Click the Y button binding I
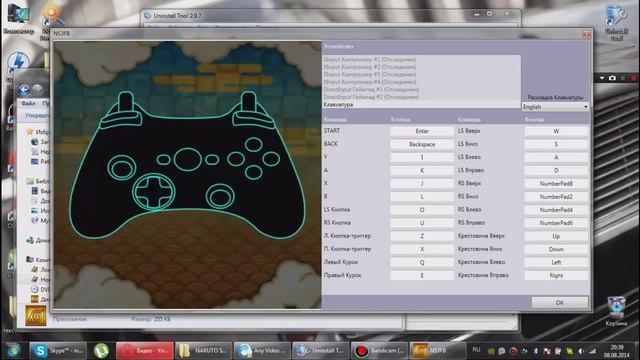The height and width of the screenshot is (360, 640). [x=422, y=157]
